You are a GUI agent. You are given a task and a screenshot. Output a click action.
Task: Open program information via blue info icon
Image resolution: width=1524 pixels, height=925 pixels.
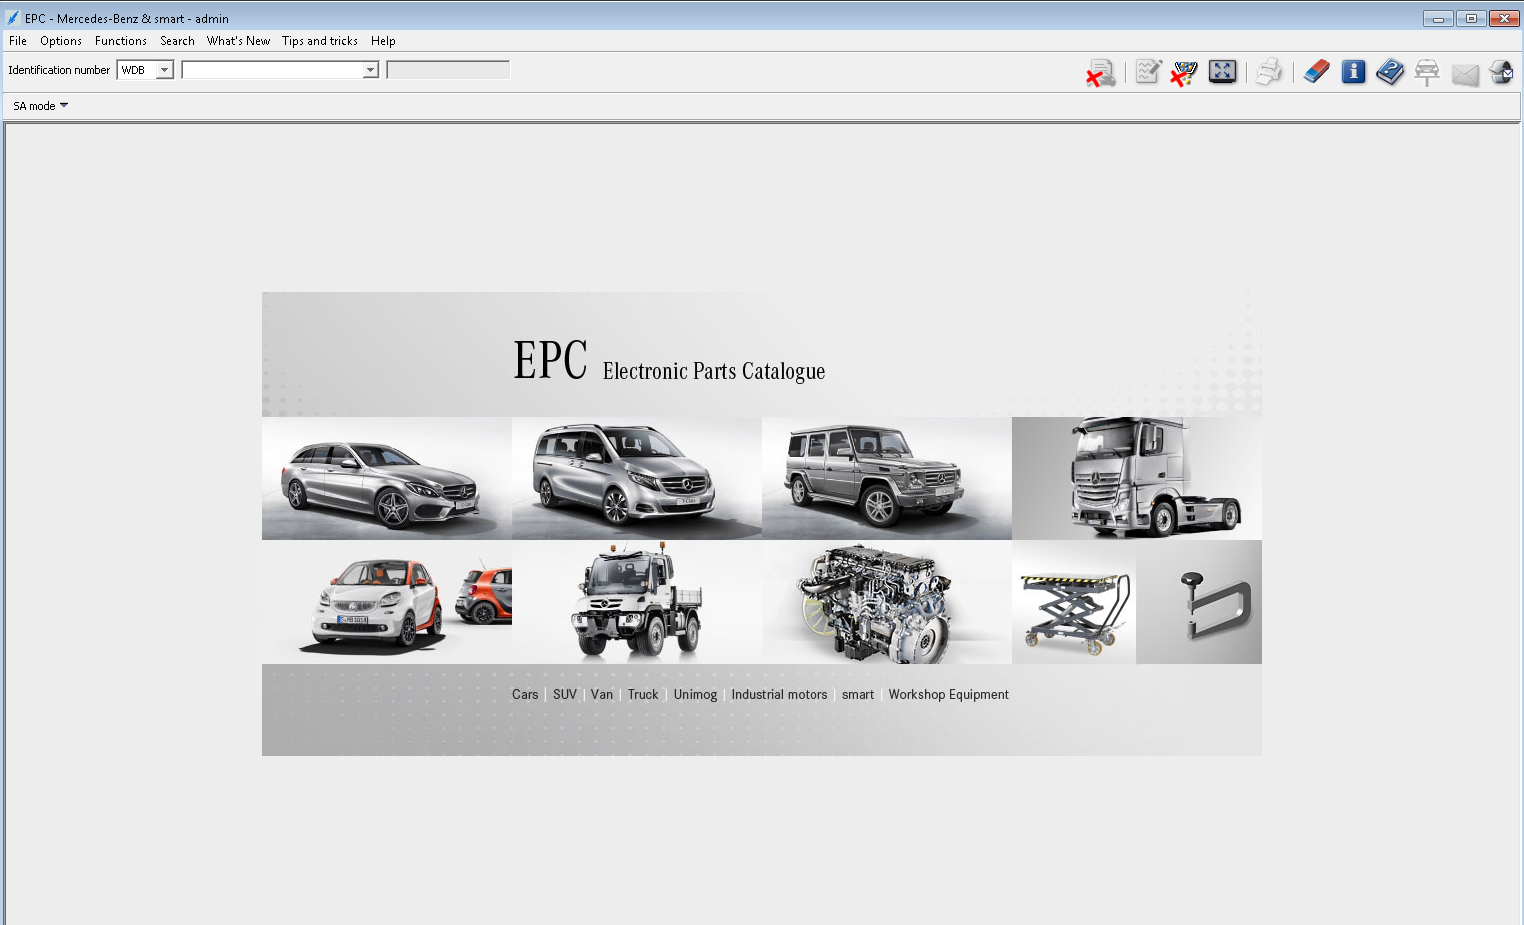click(1353, 71)
